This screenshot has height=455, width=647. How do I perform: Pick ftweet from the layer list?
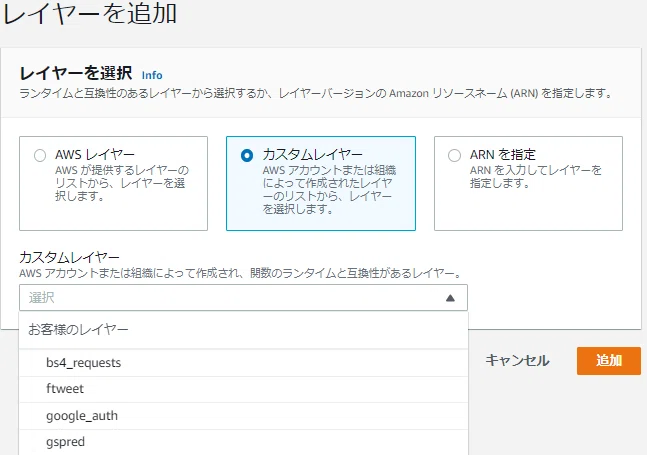coord(243,389)
